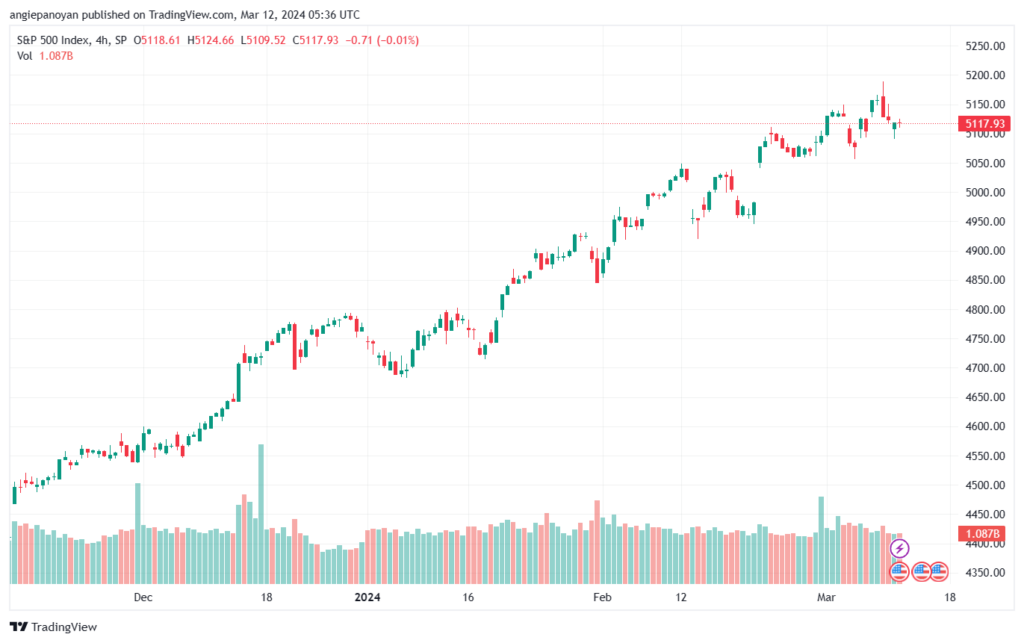This screenshot has height=643, width=1024.
Task: Click the 5250.00 price scale label
Action: tap(985, 46)
